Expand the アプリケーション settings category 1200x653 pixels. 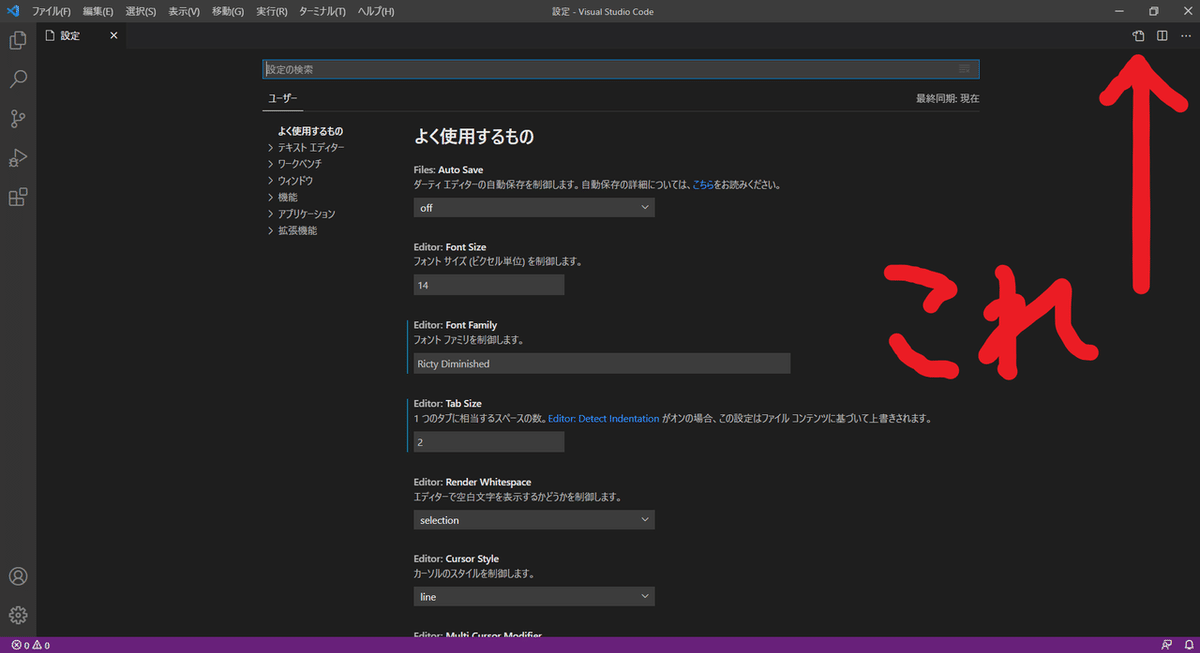302,214
